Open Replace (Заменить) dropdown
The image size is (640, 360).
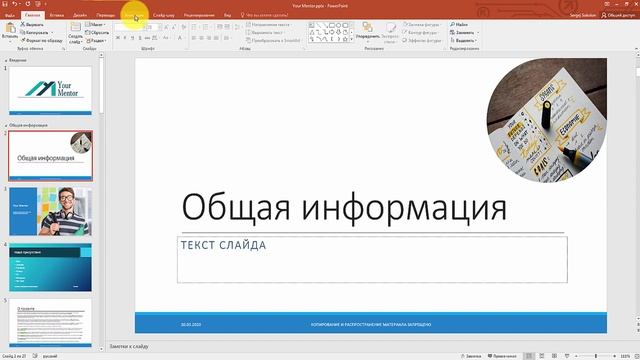click(x=464, y=32)
